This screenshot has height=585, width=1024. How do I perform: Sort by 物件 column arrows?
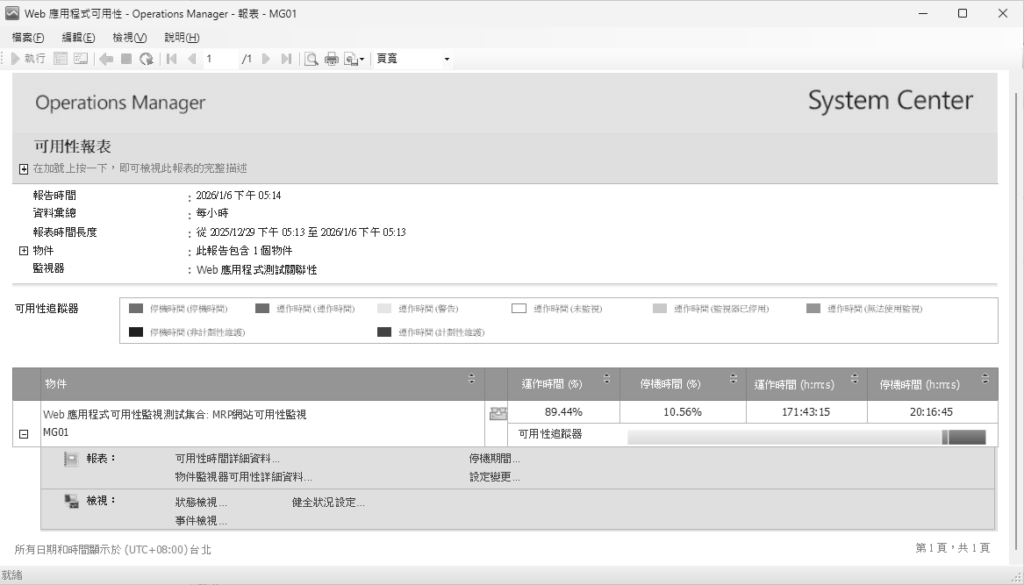coord(472,379)
